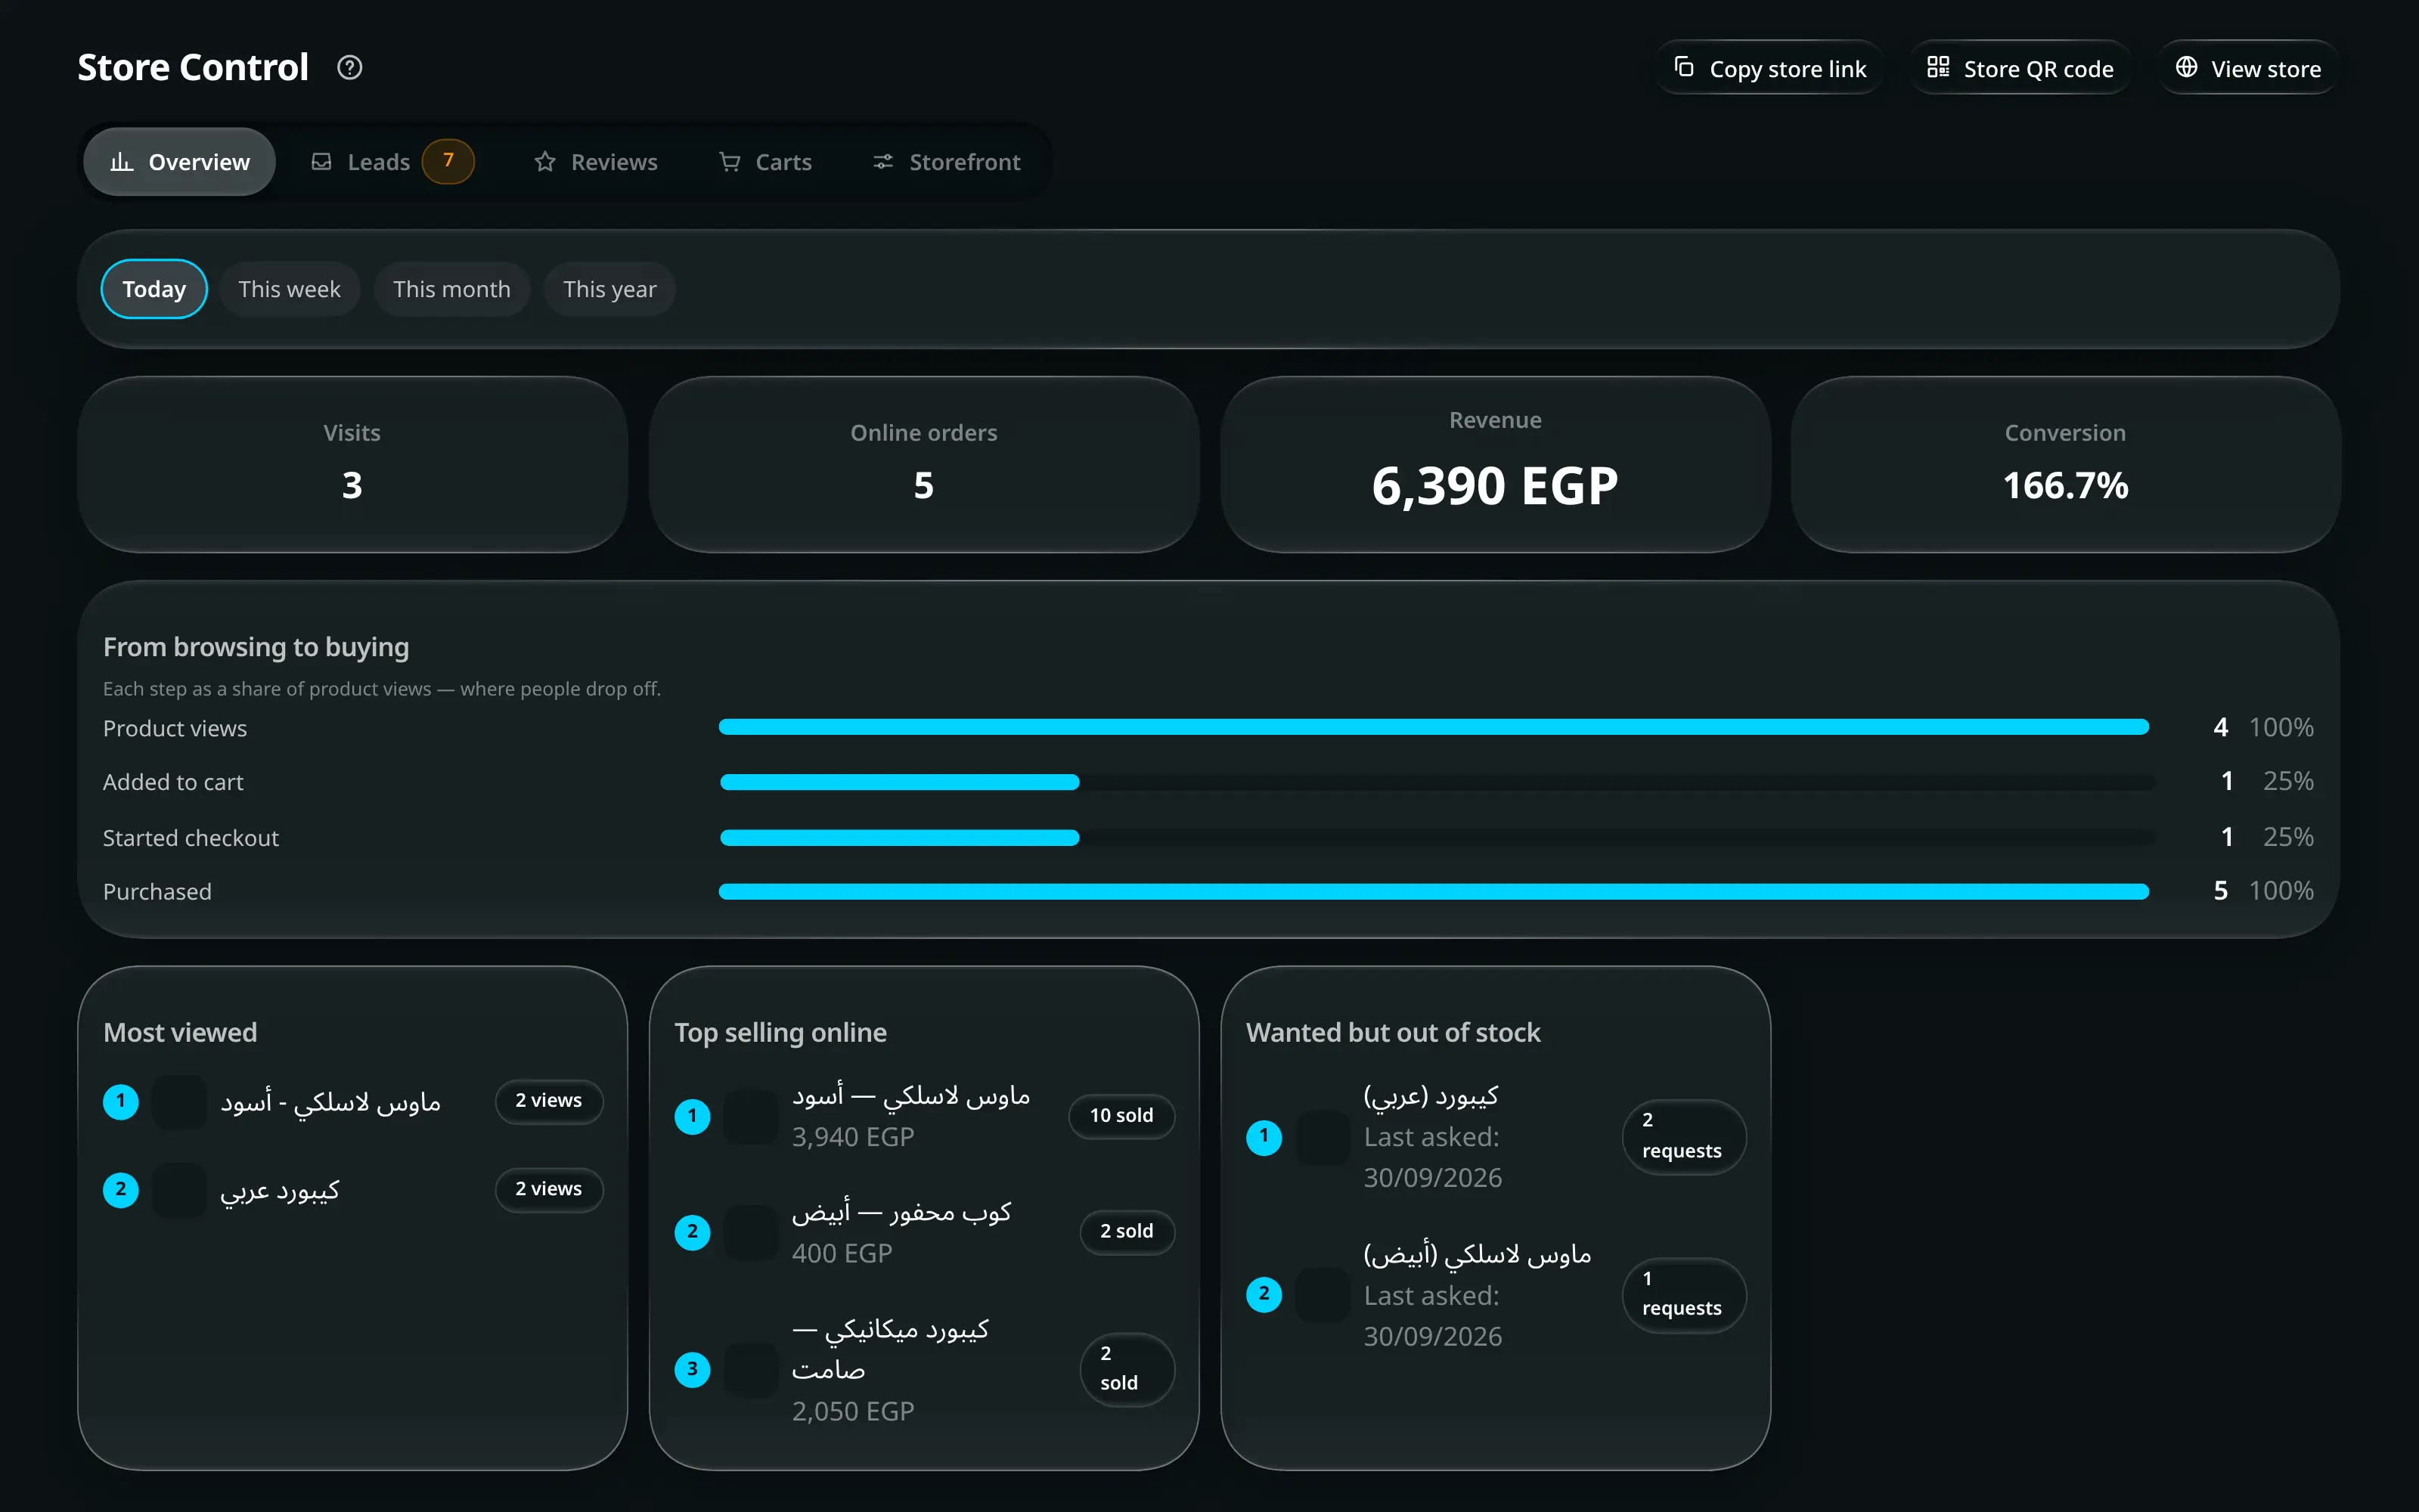This screenshot has height=1512, width=2419.
Task: Click the cart icon on Carts tab
Action: [x=730, y=161]
